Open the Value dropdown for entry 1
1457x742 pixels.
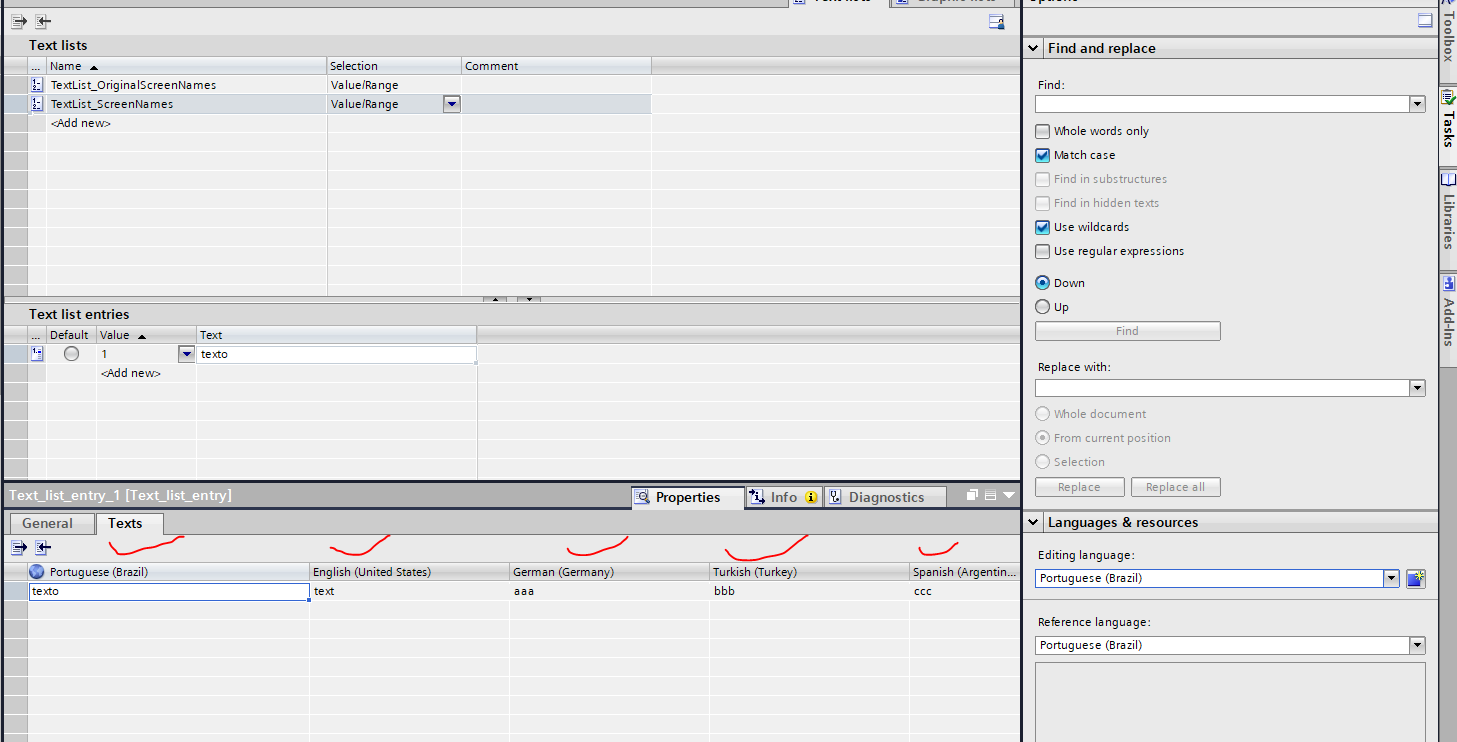186,354
